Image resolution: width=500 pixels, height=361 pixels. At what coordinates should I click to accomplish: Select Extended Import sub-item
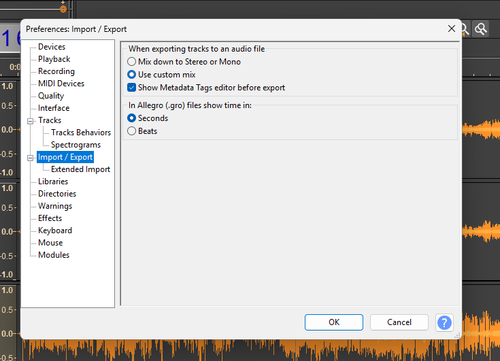pos(80,169)
